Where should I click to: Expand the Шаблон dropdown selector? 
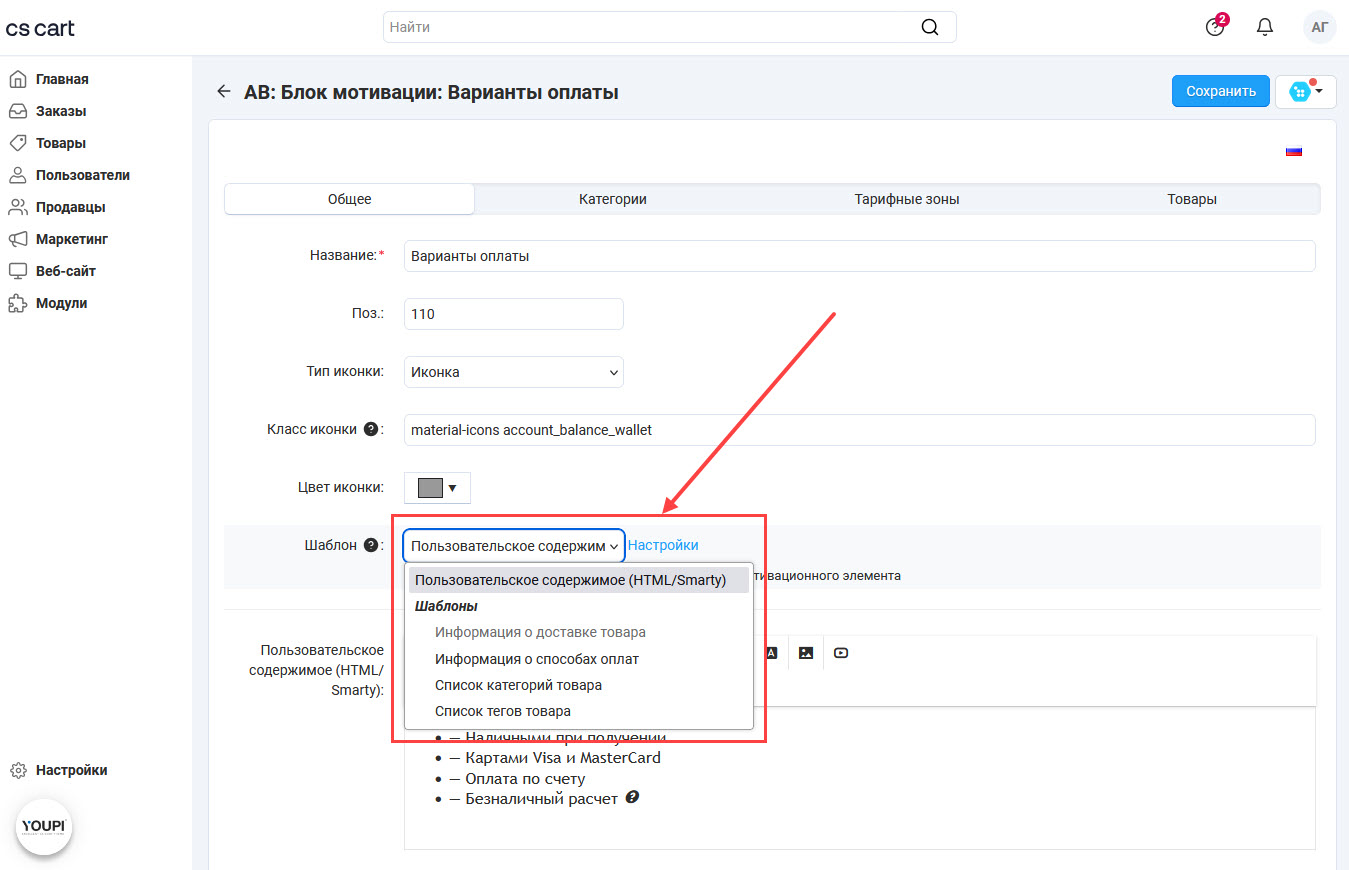[x=514, y=546]
